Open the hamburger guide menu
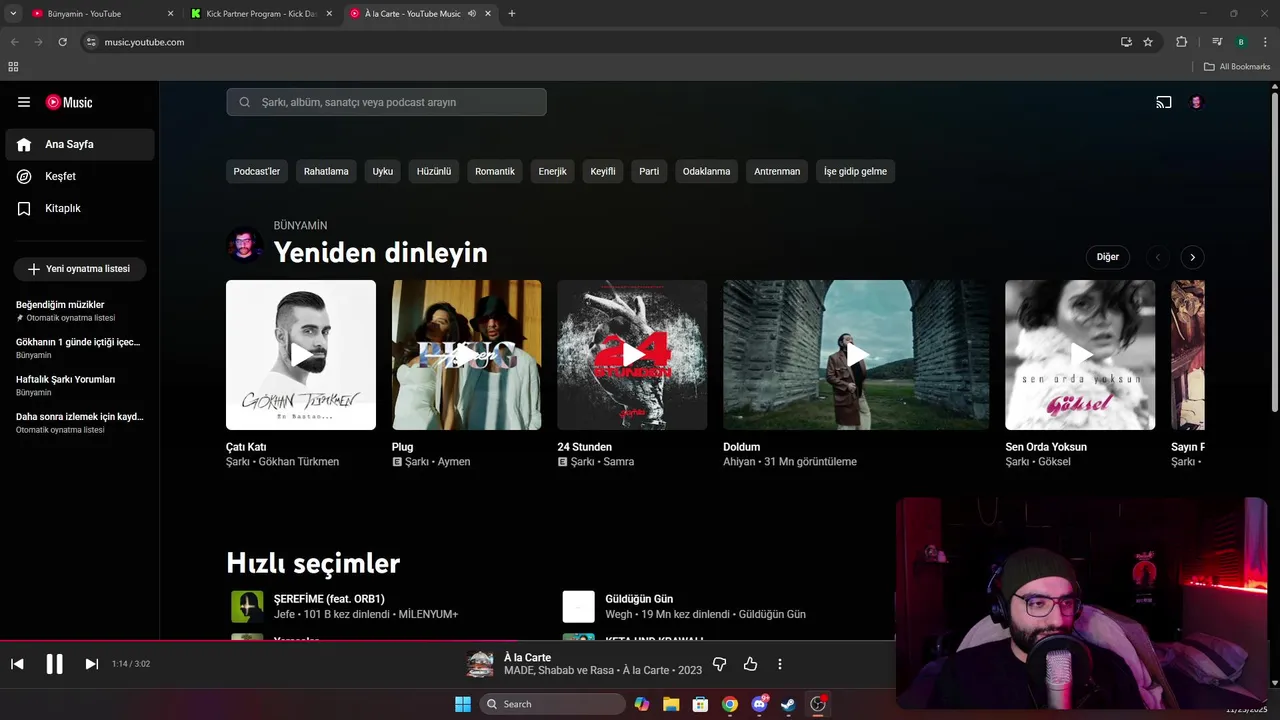 24,102
